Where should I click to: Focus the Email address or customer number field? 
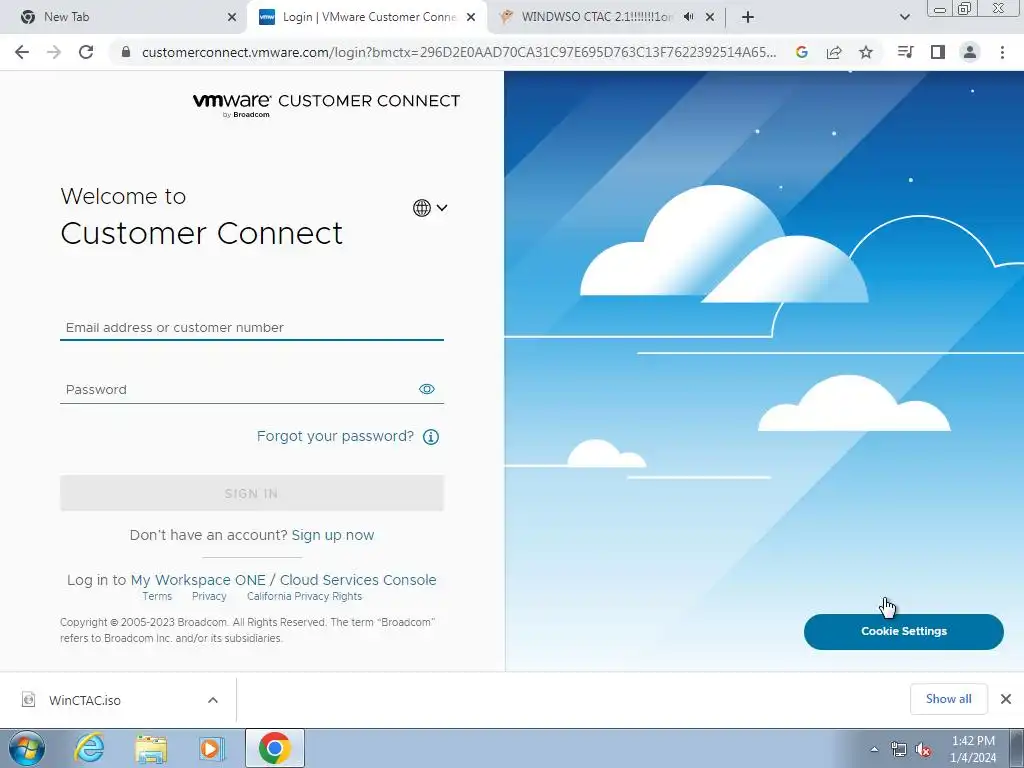(x=252, y=327)
